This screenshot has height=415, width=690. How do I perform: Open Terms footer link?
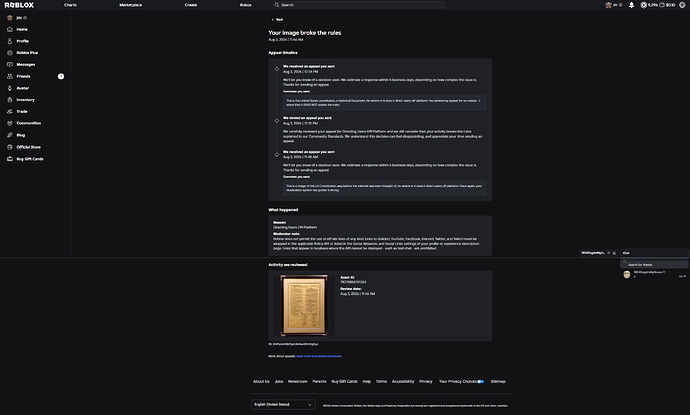[x=382, y=382]
